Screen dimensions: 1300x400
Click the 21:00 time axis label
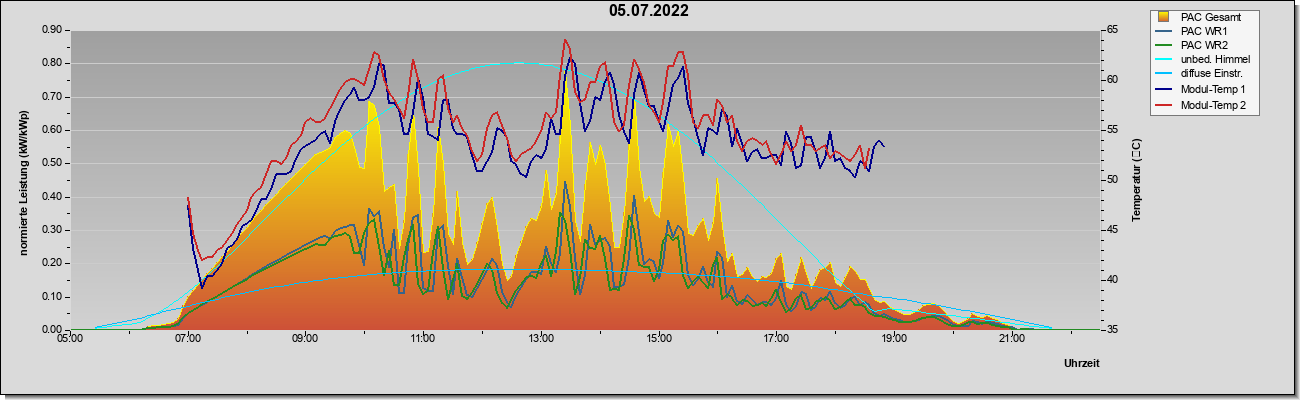1012,340
